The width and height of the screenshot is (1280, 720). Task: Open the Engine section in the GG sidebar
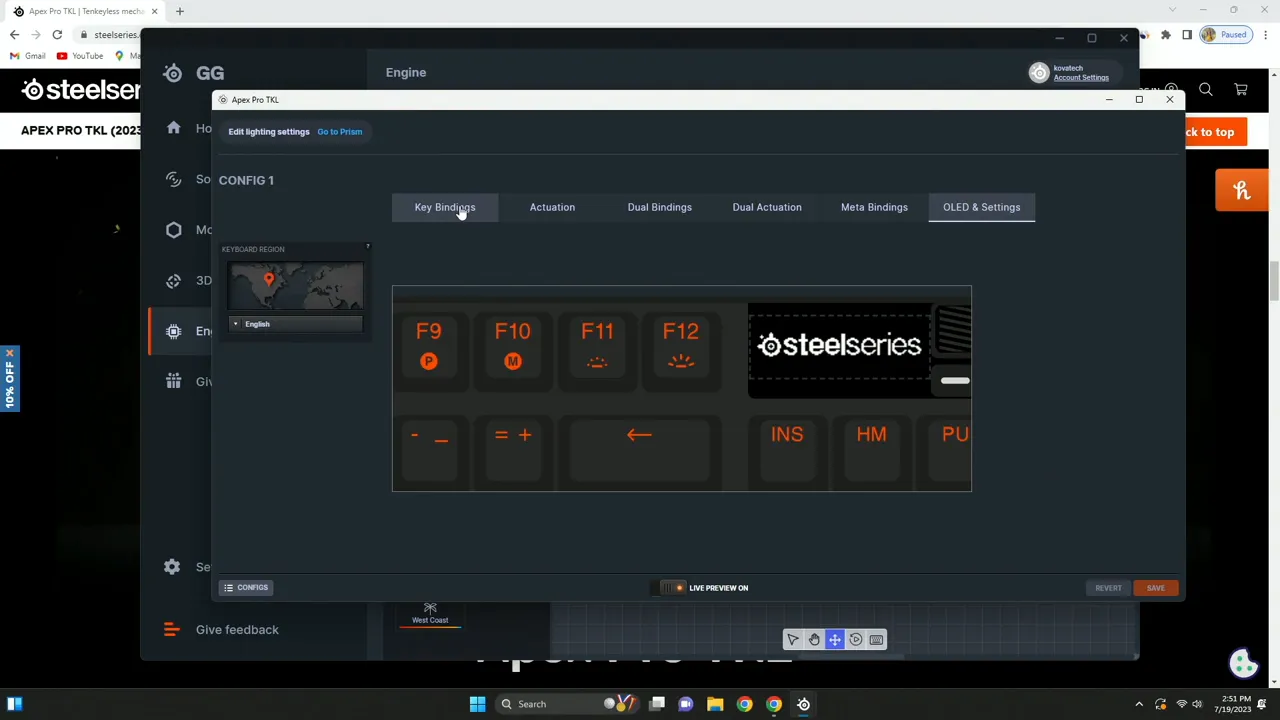pos(173,331)
